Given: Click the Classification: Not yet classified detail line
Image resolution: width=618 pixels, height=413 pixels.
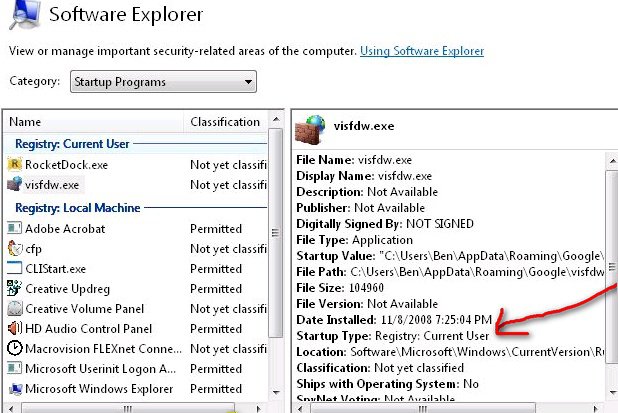Looking at the screenshot, I should point(380,368).
